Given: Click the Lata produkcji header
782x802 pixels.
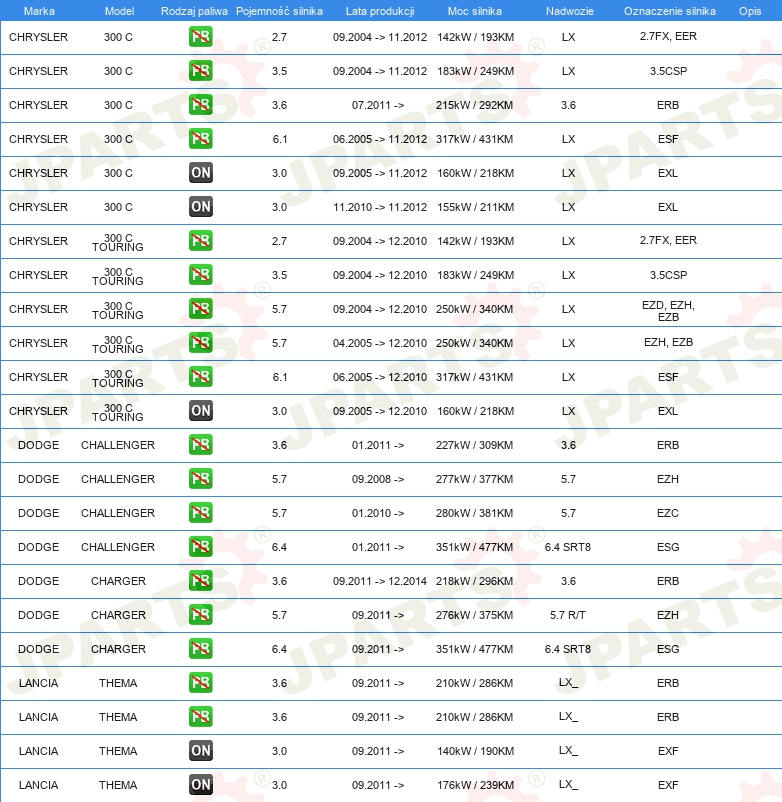Looking at the screenshot, I should tap(379, 11).
